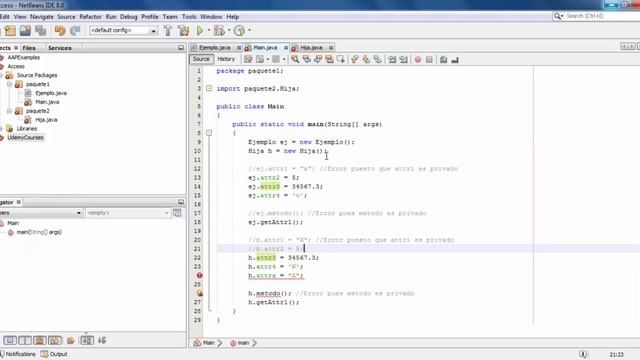Click the Uncomment lines icon in editor toolbar
640x360 pixels.
(455, 60)
